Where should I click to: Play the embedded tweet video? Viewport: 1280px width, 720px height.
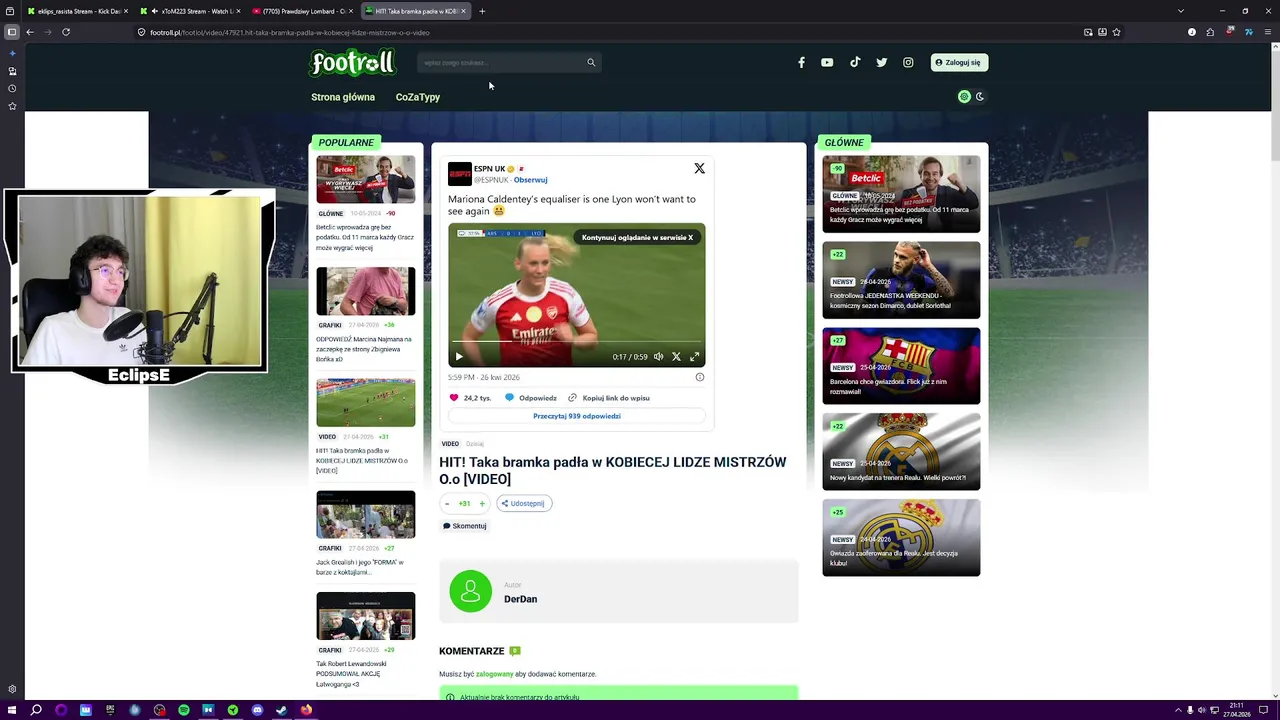459,357
